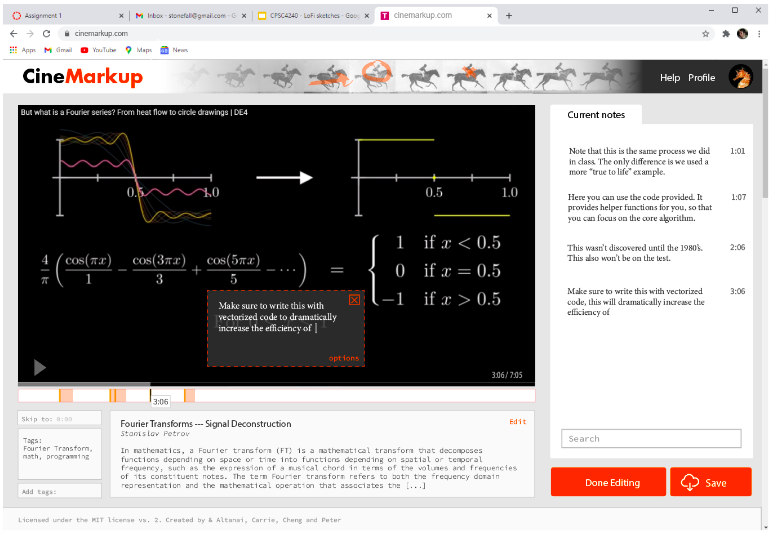Open the News bookmark
The height and width of the screenshot is (533, 770).
tap(174, 50)
